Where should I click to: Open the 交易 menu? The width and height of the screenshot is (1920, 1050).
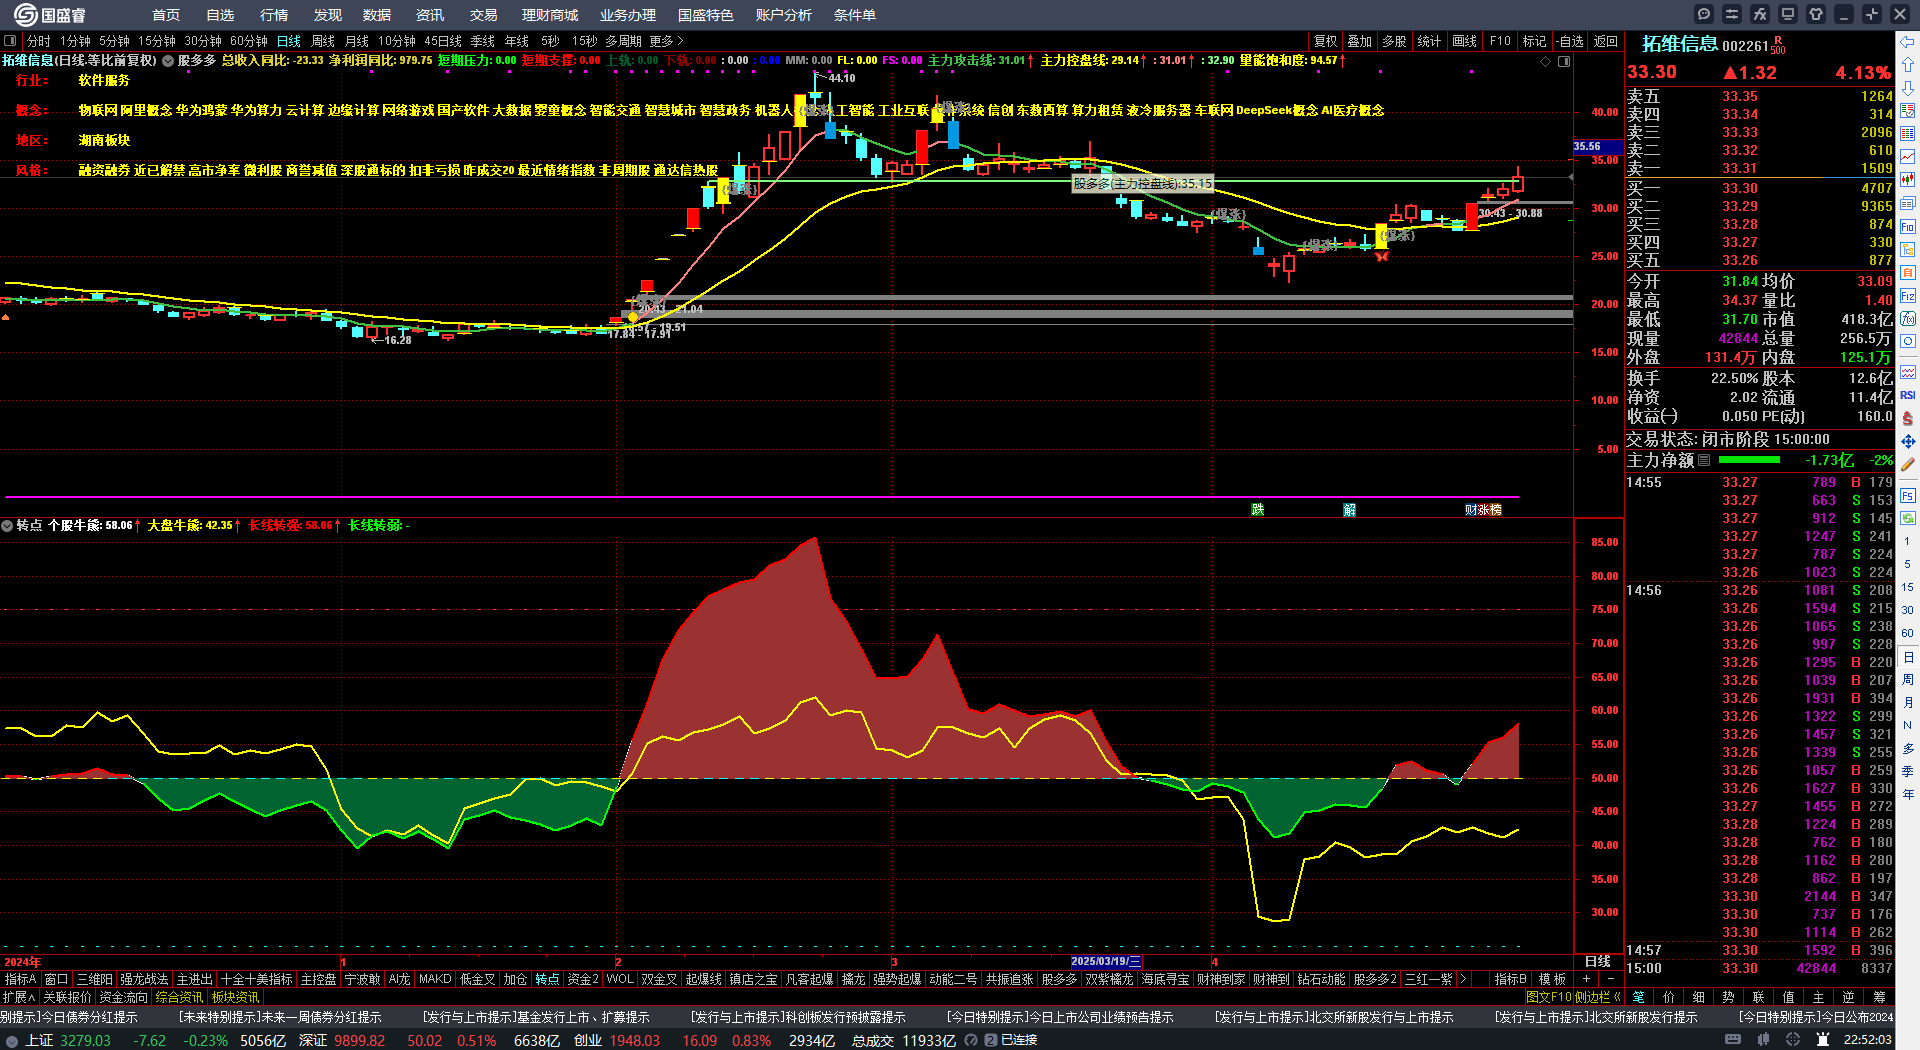(484, 15)
